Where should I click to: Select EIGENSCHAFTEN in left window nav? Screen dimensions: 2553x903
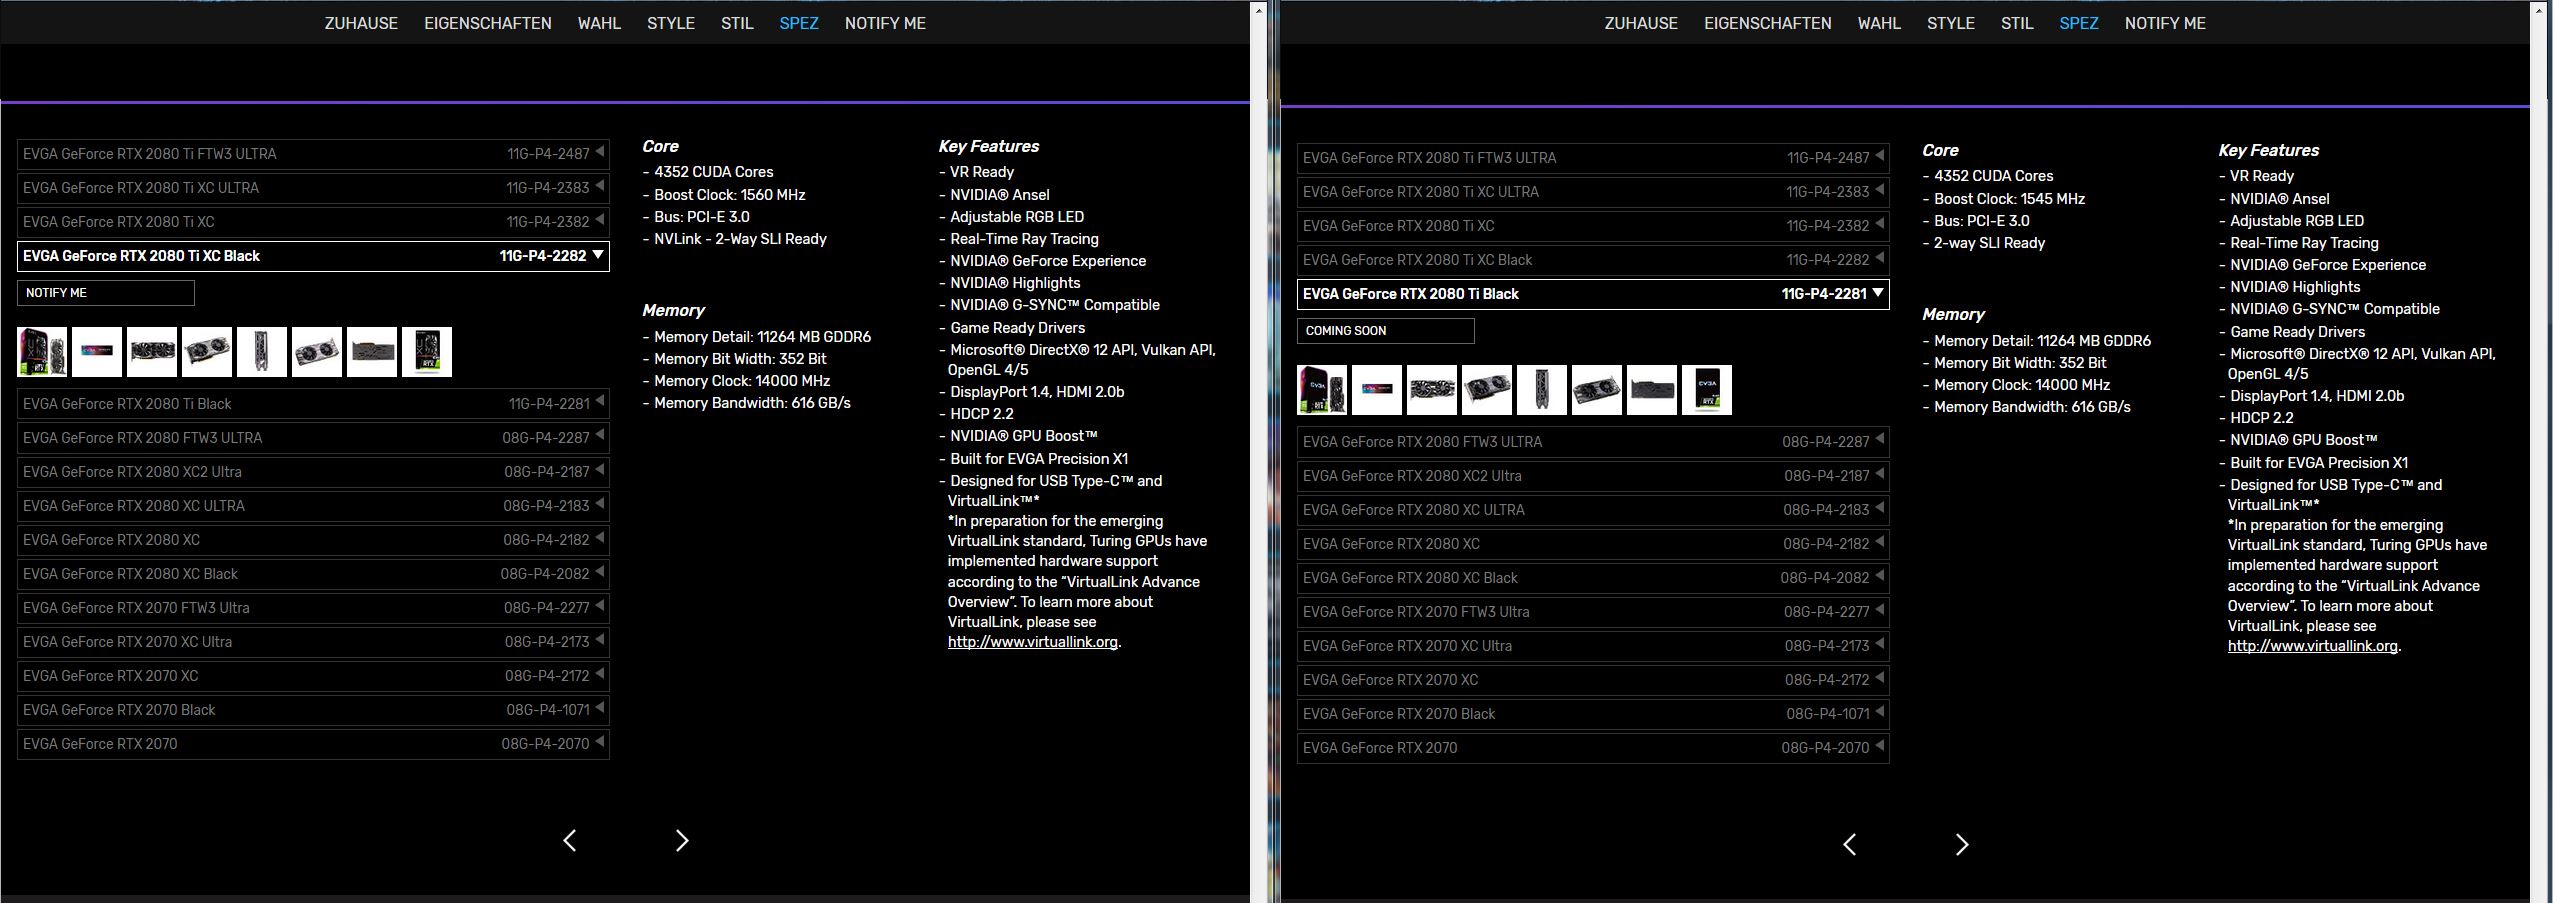click(487, 23)
